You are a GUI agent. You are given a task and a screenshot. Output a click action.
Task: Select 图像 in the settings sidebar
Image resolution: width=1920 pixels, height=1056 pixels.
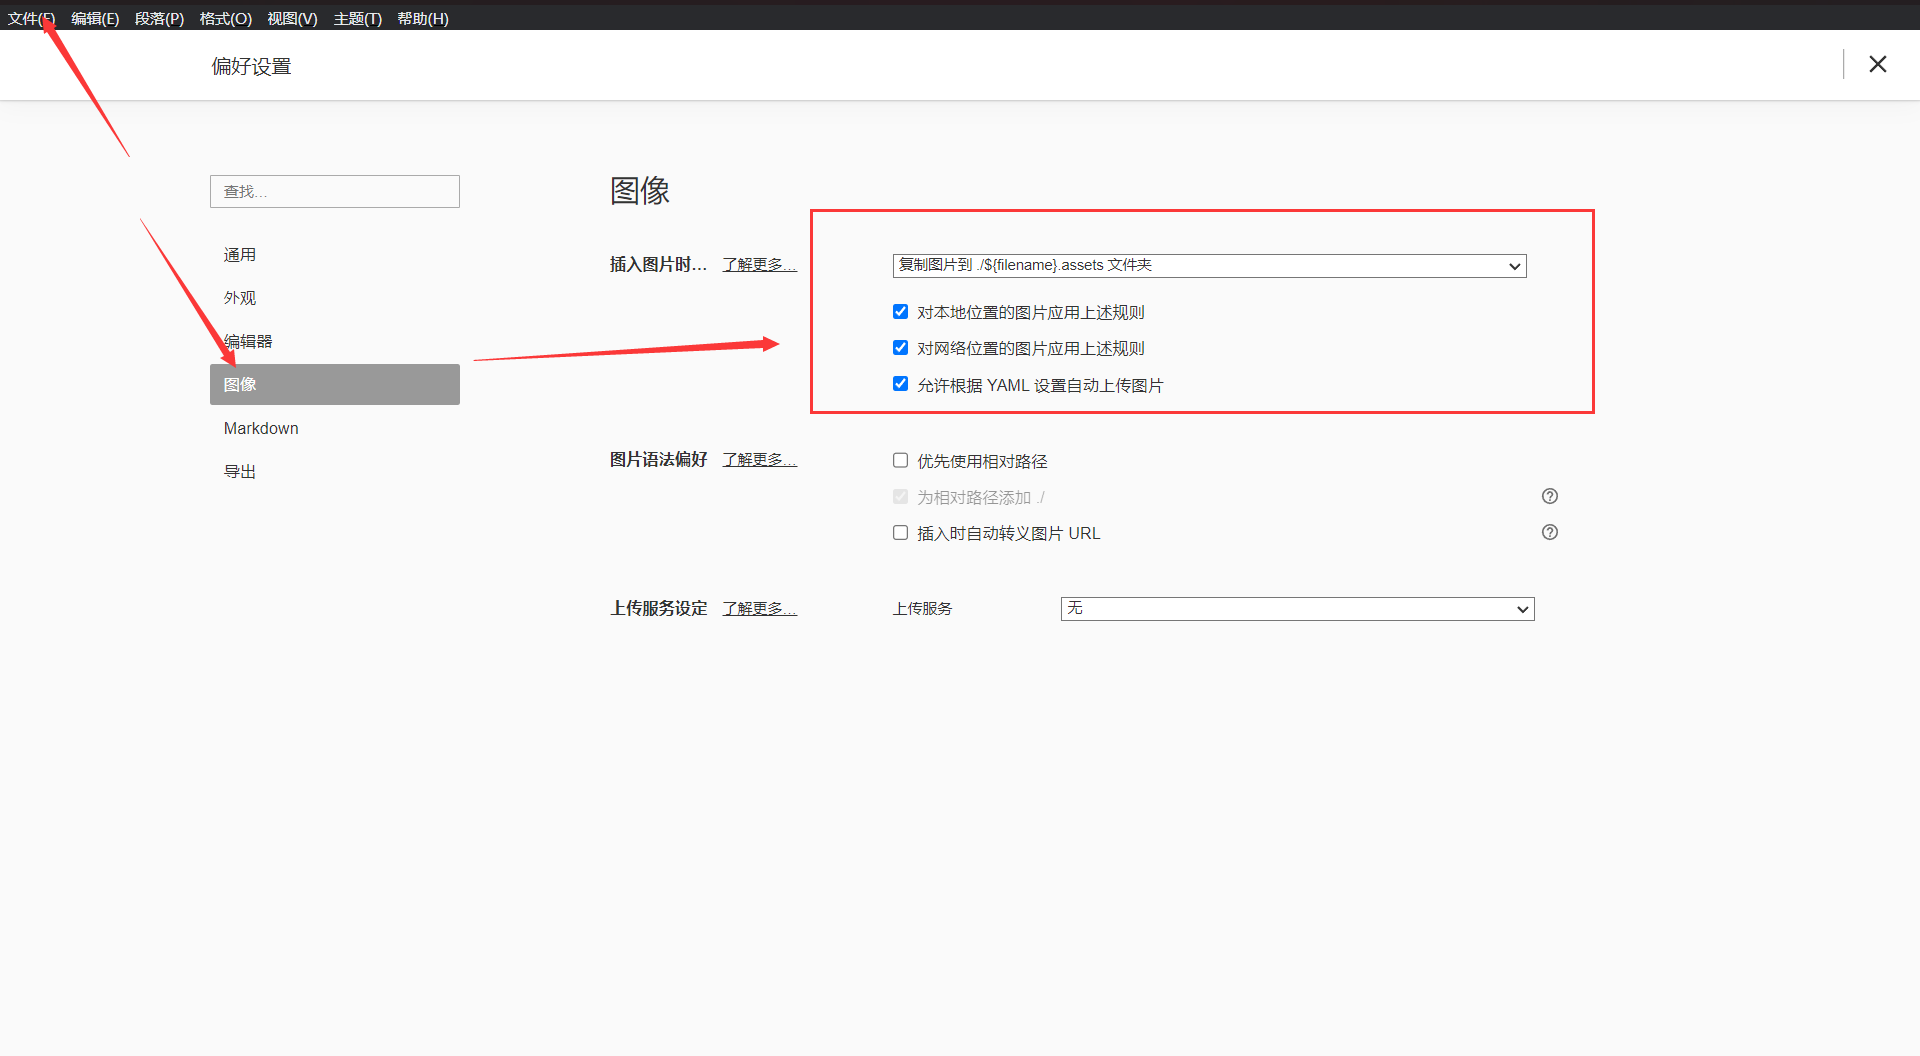335,384
